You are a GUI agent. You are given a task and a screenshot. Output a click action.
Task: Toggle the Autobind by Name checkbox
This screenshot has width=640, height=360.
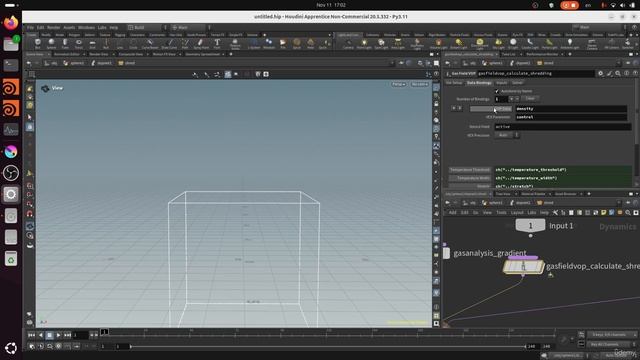[x=497, y=91]
